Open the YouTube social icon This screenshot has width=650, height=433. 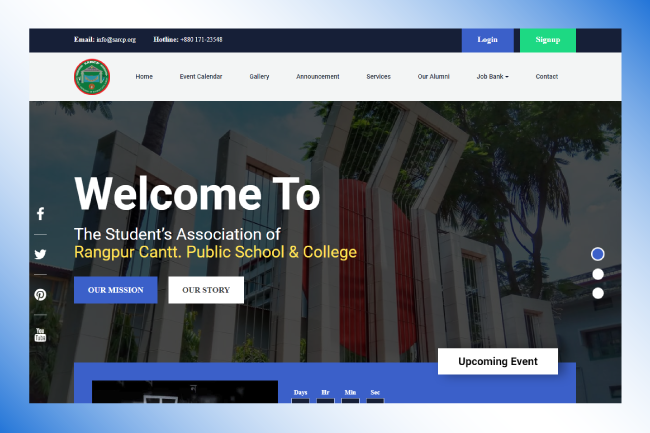tap(40, 335)
